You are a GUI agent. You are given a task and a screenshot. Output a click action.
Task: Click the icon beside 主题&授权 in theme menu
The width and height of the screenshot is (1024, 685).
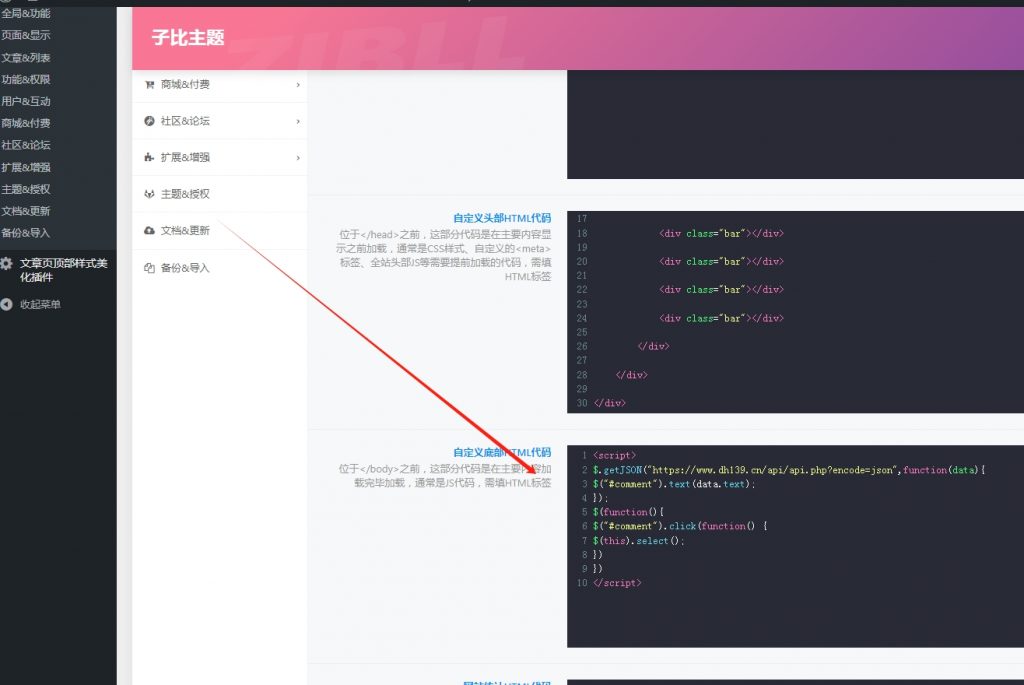point(150,194)
